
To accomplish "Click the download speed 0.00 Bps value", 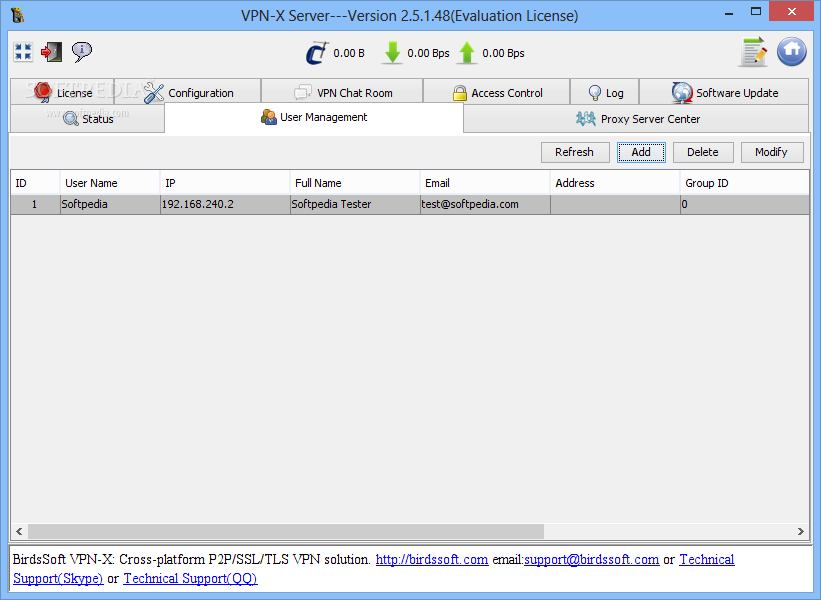I will coord(428,53).
